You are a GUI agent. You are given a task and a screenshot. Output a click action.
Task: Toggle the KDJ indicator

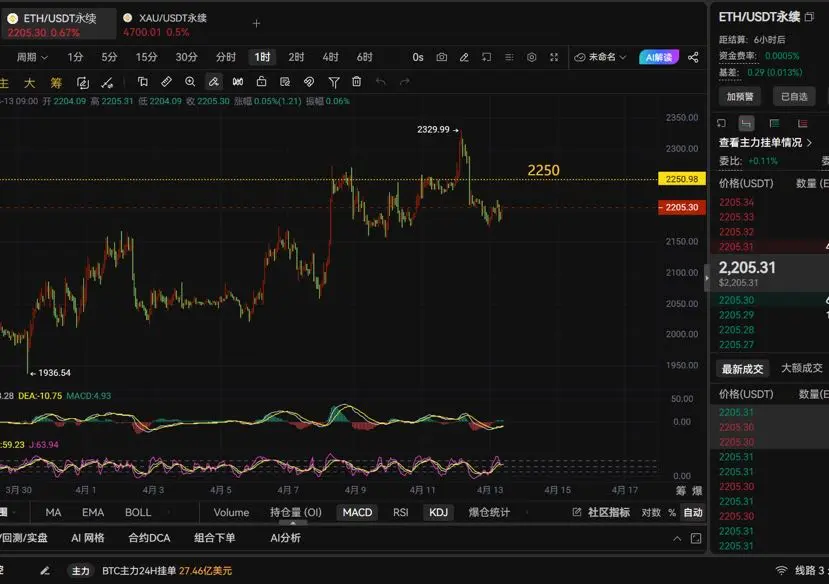point(438,512)
